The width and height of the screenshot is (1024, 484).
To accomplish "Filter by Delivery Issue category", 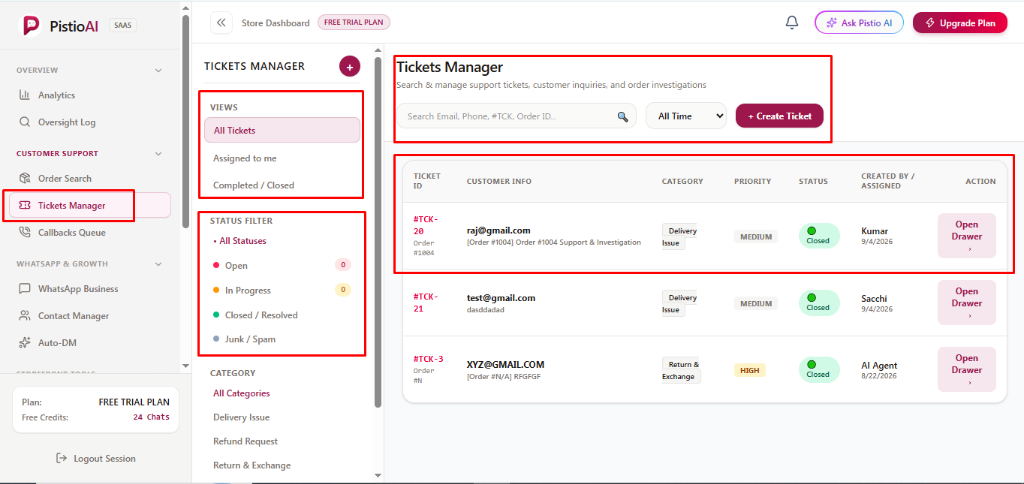I will (x=242, y=417).
